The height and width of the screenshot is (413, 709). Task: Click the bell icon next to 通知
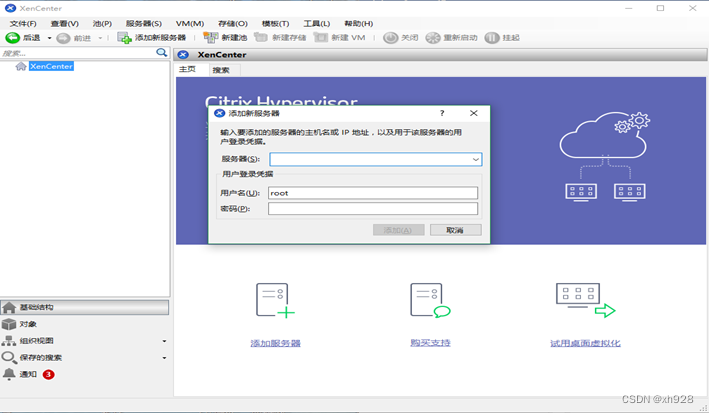coord(9,374)
